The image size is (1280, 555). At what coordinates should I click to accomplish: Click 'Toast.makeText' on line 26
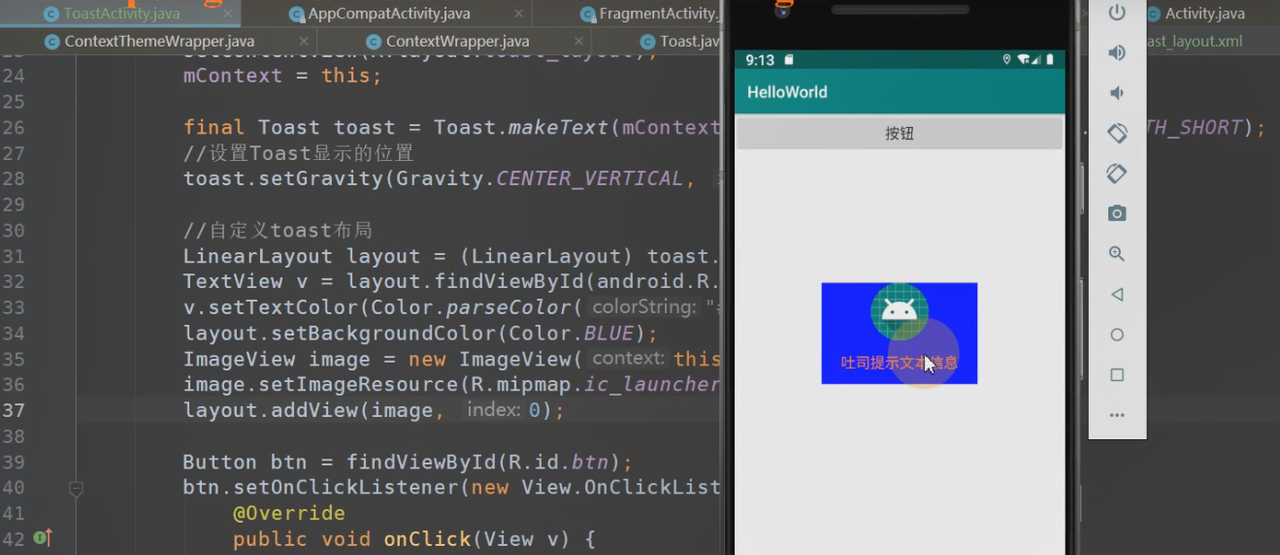(521, 128)
